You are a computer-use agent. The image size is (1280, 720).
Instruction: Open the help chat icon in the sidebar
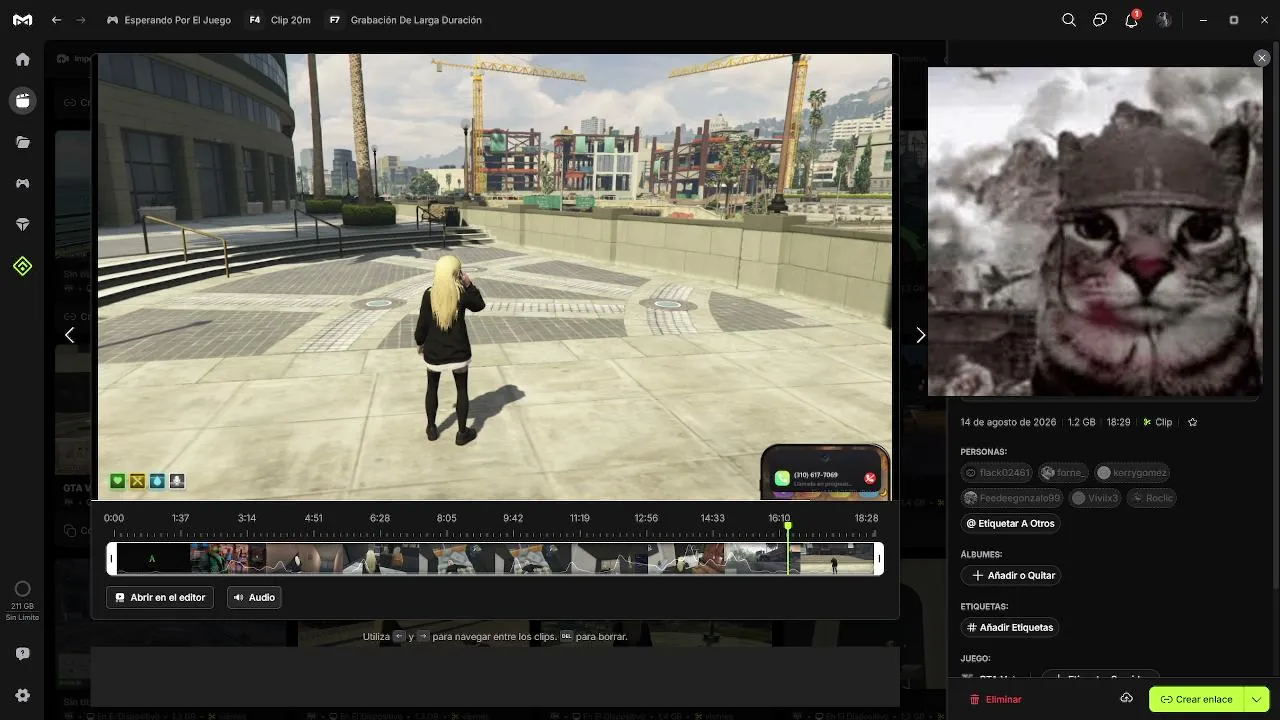point(22,654)
